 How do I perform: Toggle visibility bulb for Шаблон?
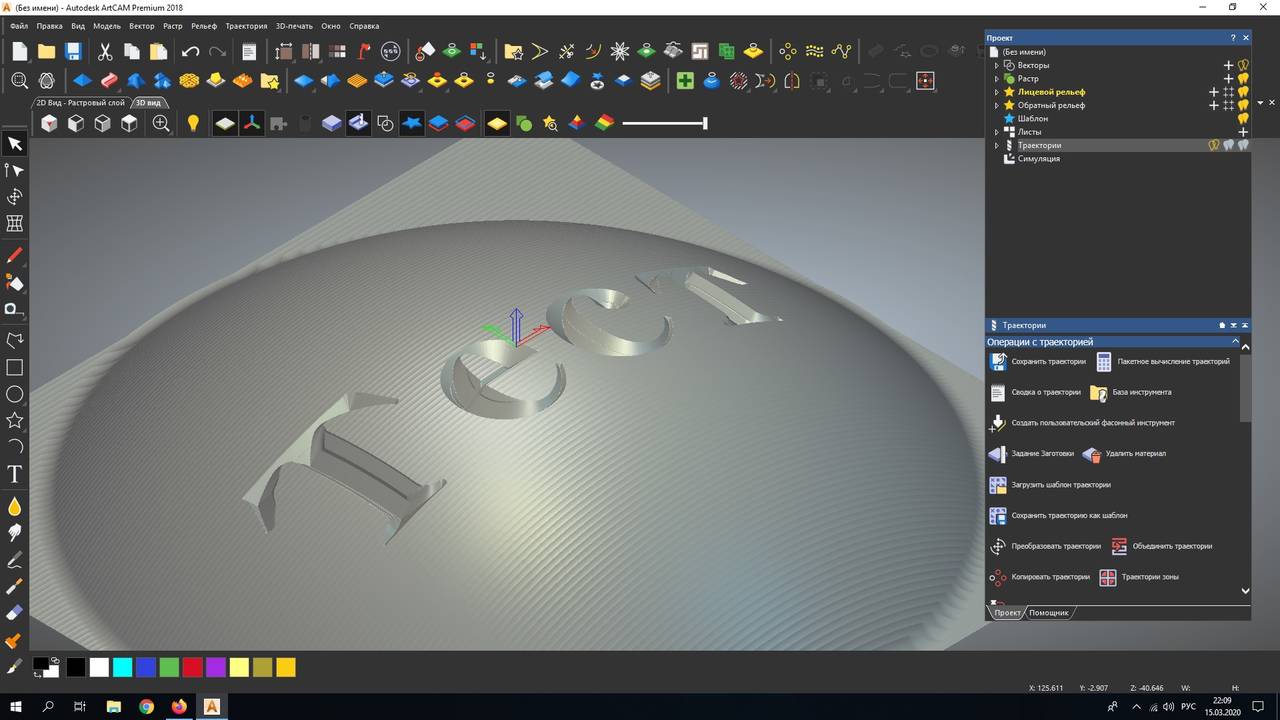(x=1244, y=118)
